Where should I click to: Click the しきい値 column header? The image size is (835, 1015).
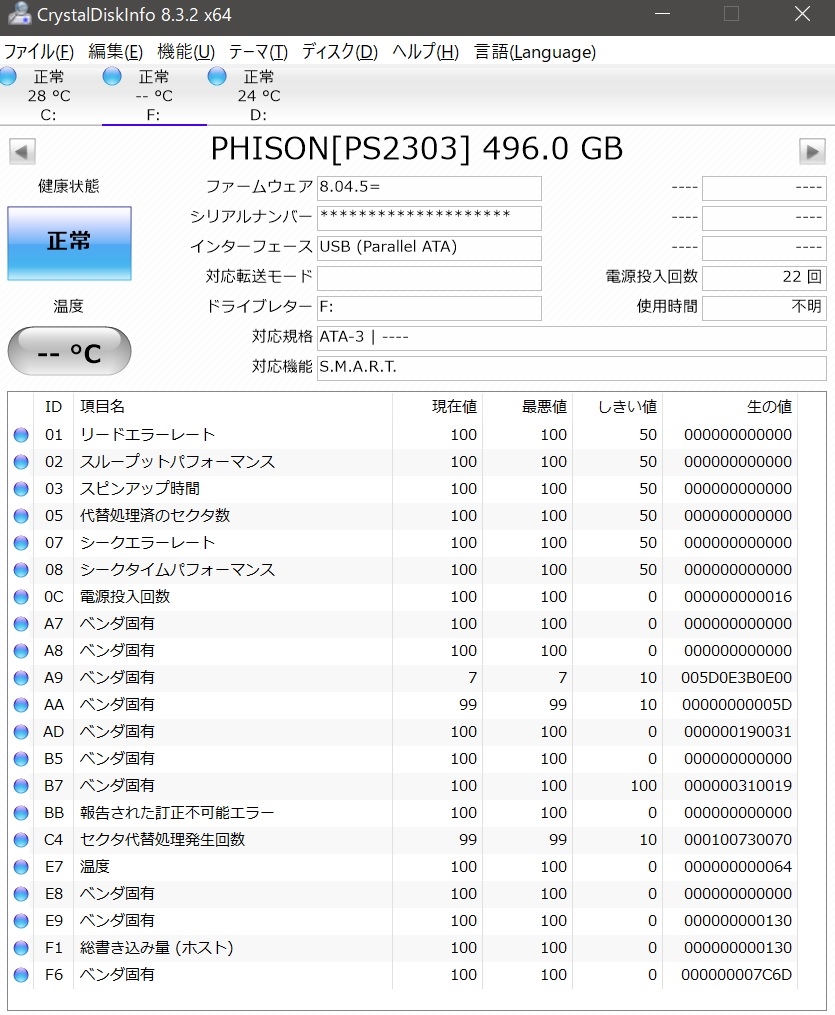click(x=618, y=407)
